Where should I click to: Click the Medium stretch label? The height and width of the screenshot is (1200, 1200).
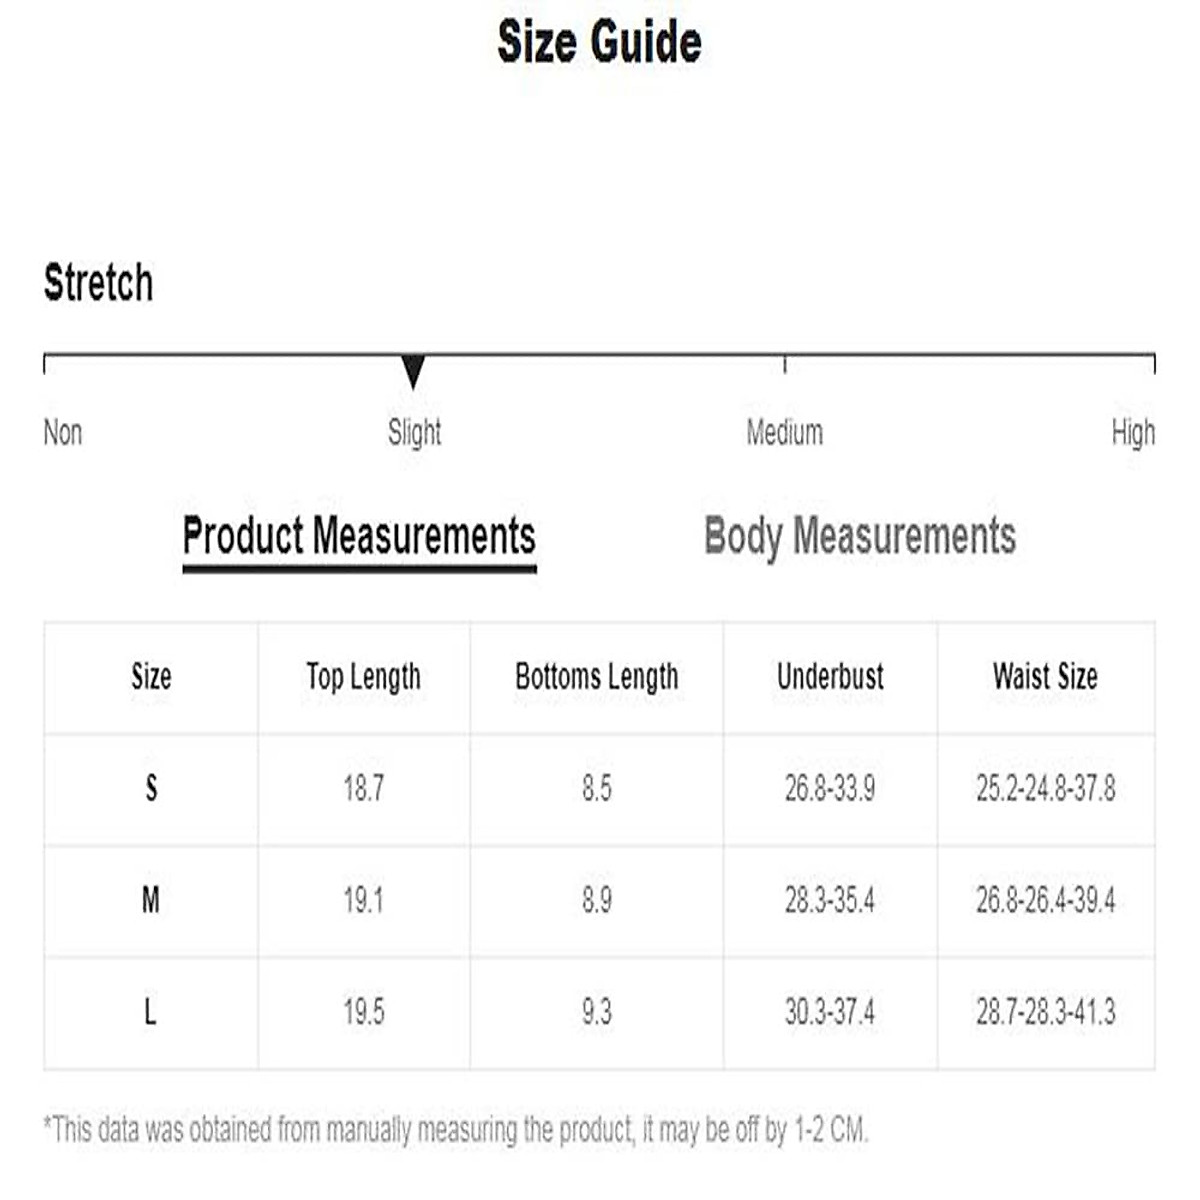coord(785,433)
